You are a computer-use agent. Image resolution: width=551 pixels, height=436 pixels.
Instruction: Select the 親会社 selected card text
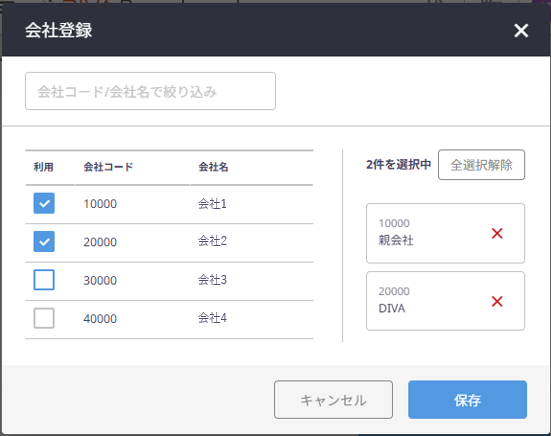point(396,240)
